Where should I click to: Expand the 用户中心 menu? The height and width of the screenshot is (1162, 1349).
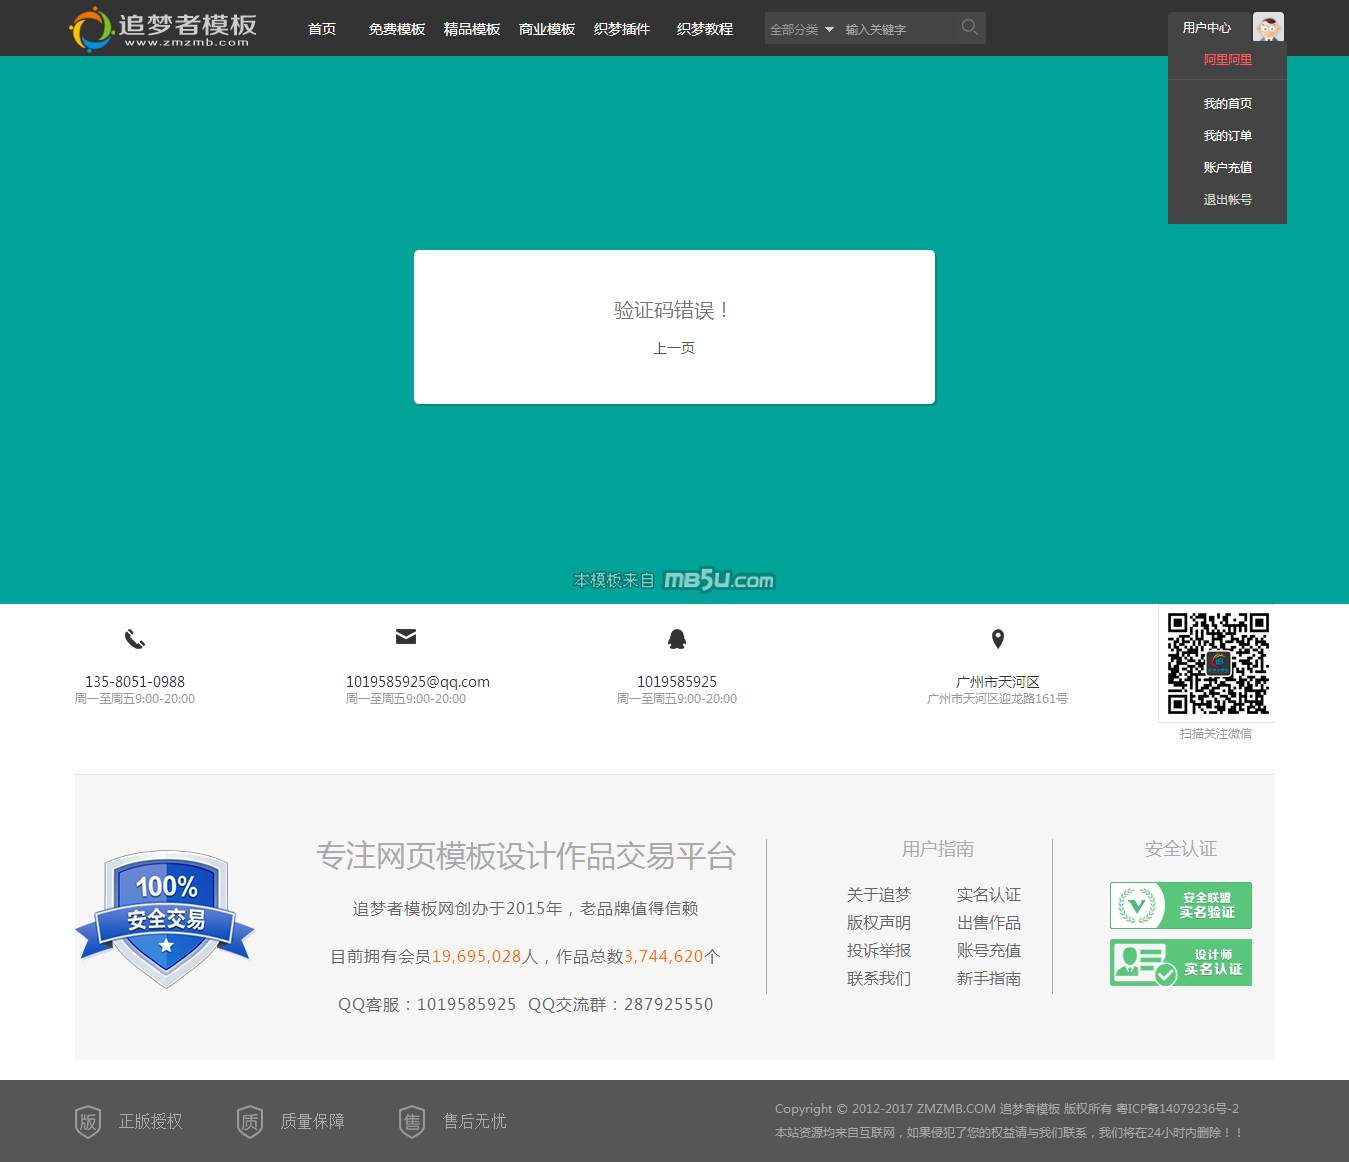pyautogui.click(x=1207, y=28)
